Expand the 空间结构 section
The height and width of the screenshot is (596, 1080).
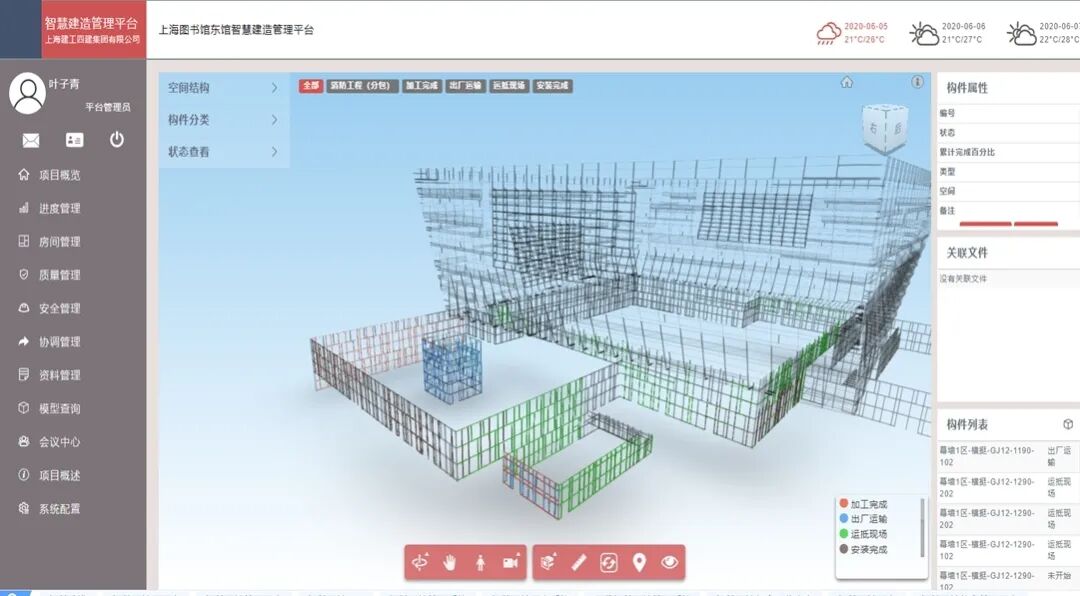point(224,88)
